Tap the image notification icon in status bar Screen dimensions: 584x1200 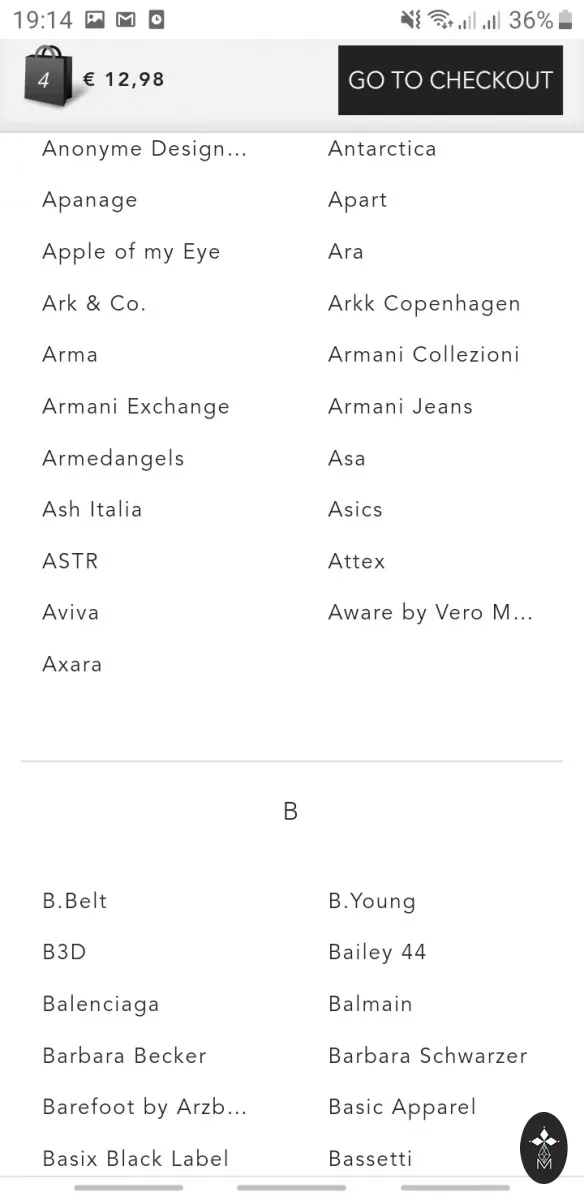point(95,19)
